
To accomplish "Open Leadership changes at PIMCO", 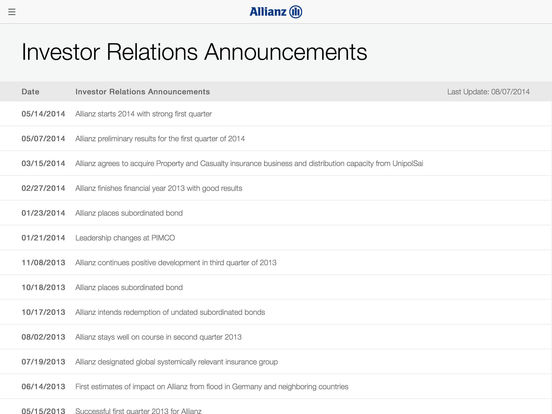I will tap(276, 238).
